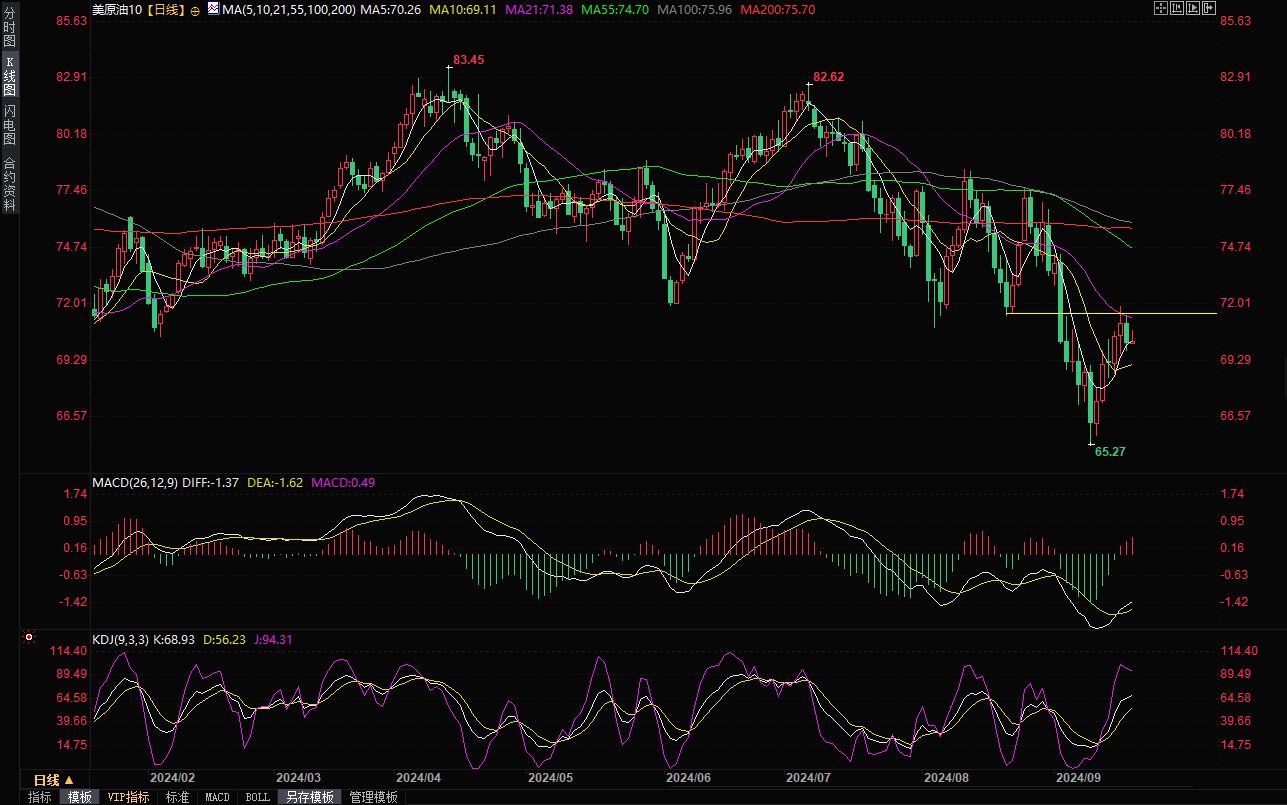
Task: Open MA(5,10,21,55,100,200) parameter settings
Action: point(288,9)
